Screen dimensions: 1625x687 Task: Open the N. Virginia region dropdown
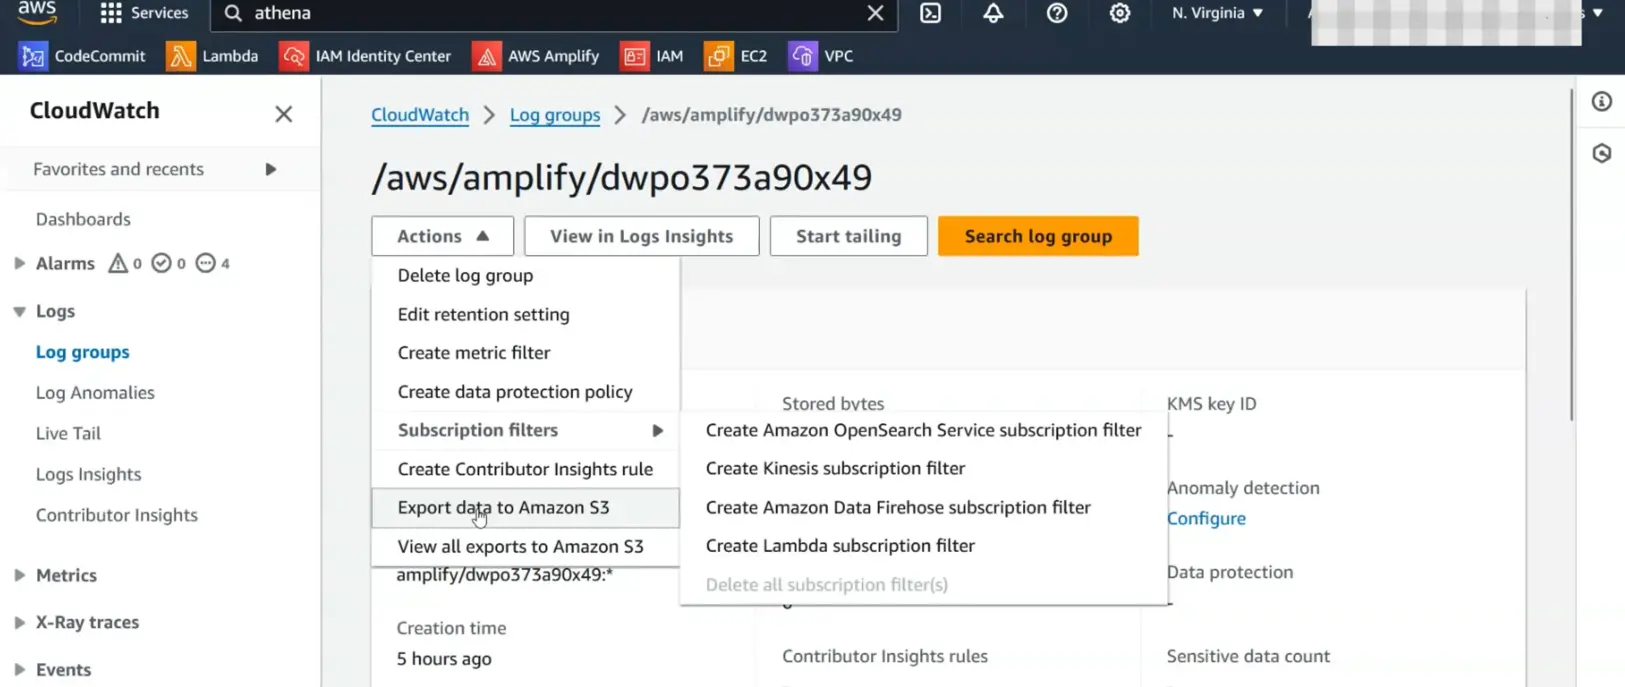click(x=1217, y=13)
